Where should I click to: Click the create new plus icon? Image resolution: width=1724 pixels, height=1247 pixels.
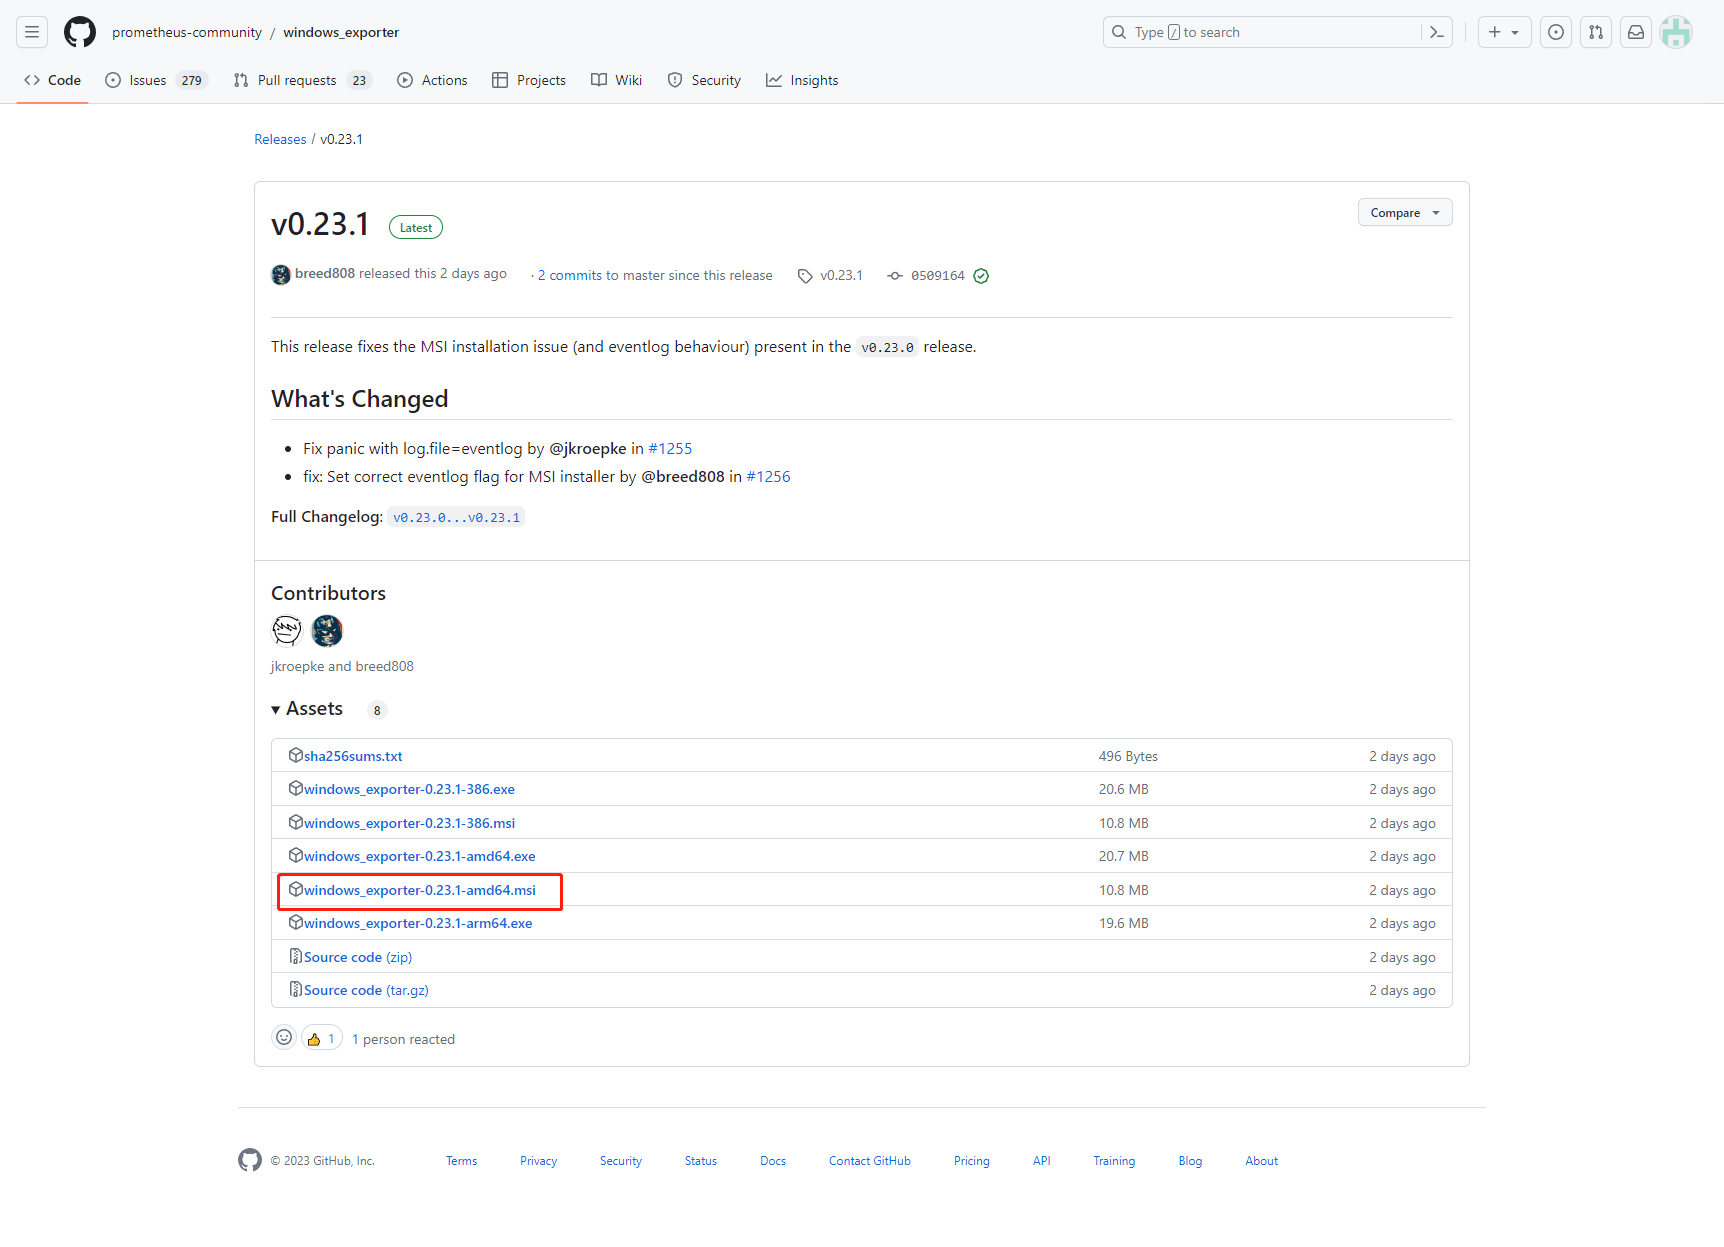coord(1495,32)
